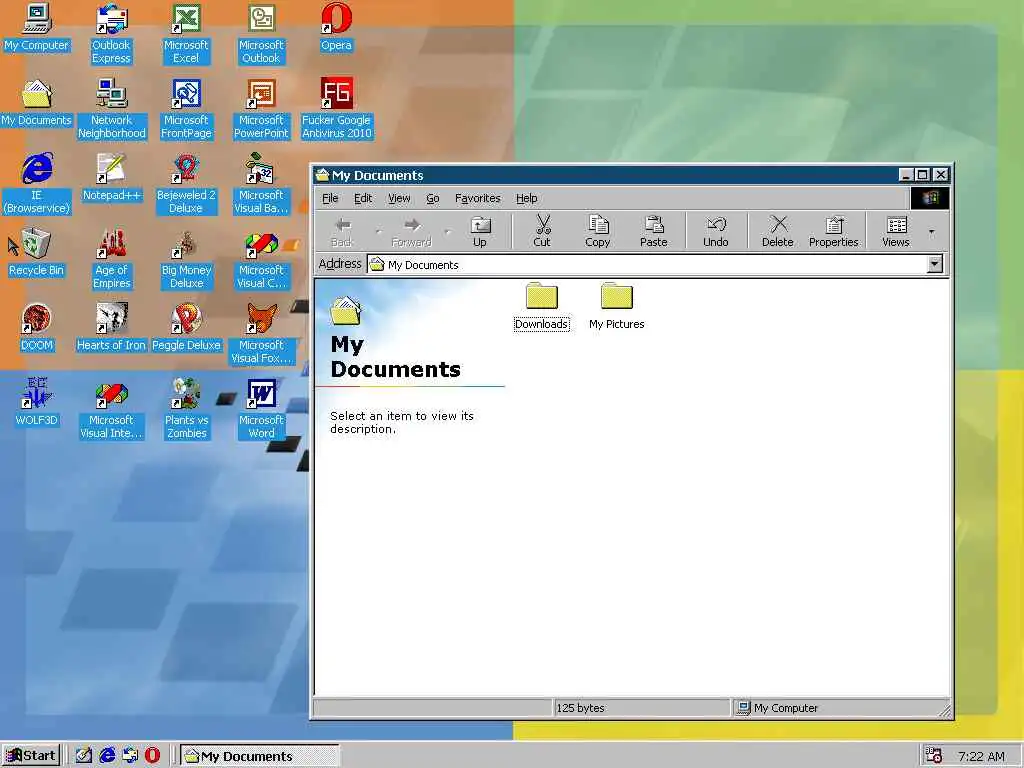This screenshot has width=1024, height=768.
Task: Click the Cut toolbar button
Action: coord(542,231)
